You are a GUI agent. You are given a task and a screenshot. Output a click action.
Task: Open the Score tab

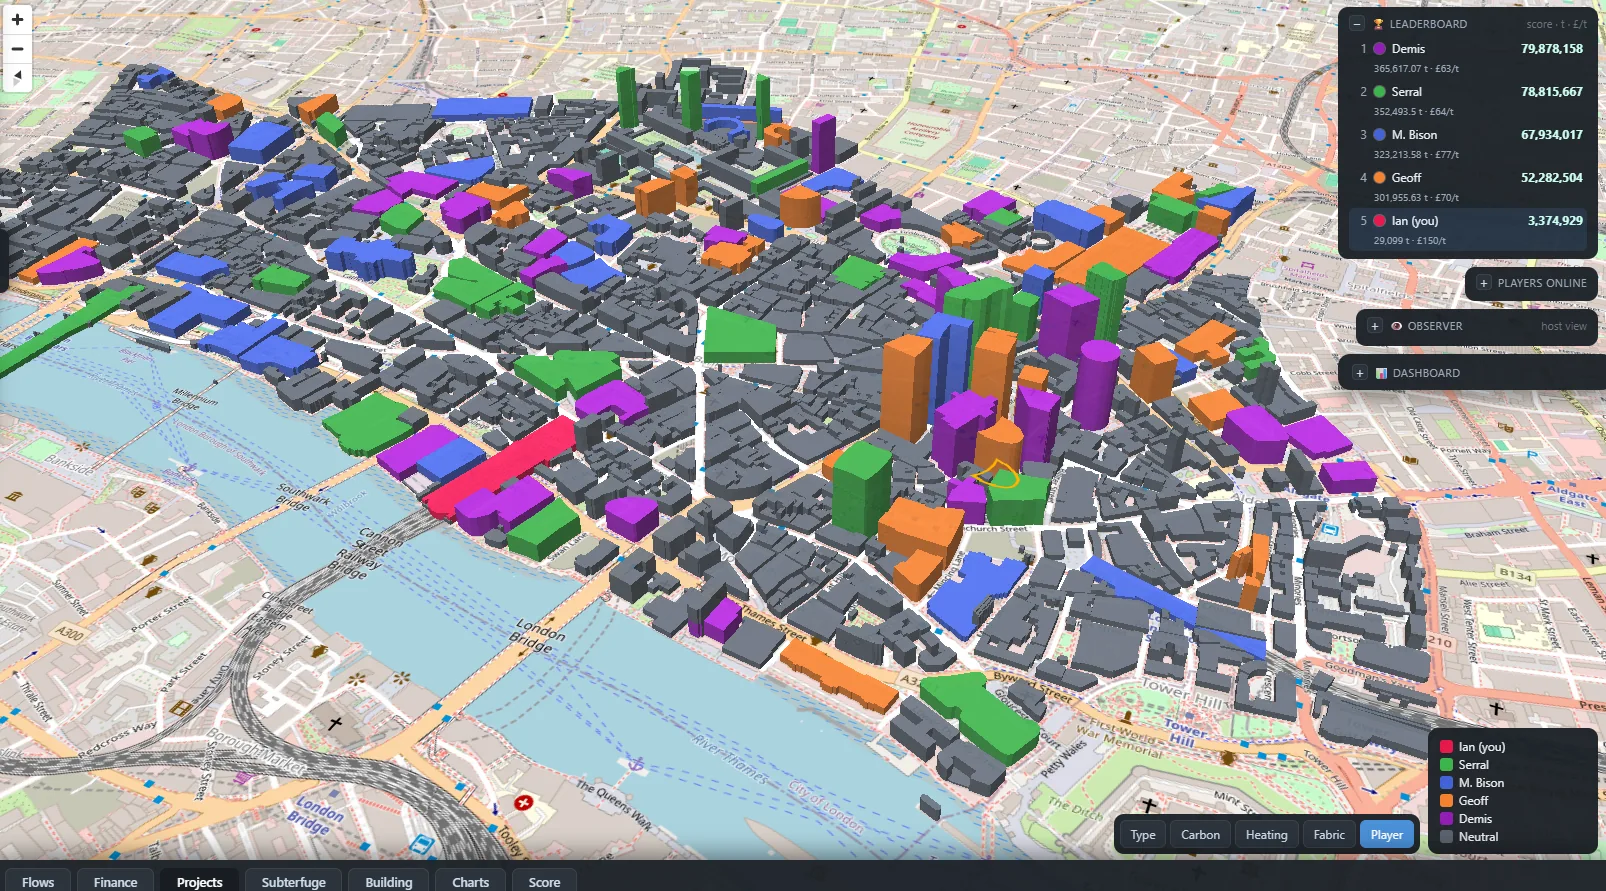click(x=544, y=880)
